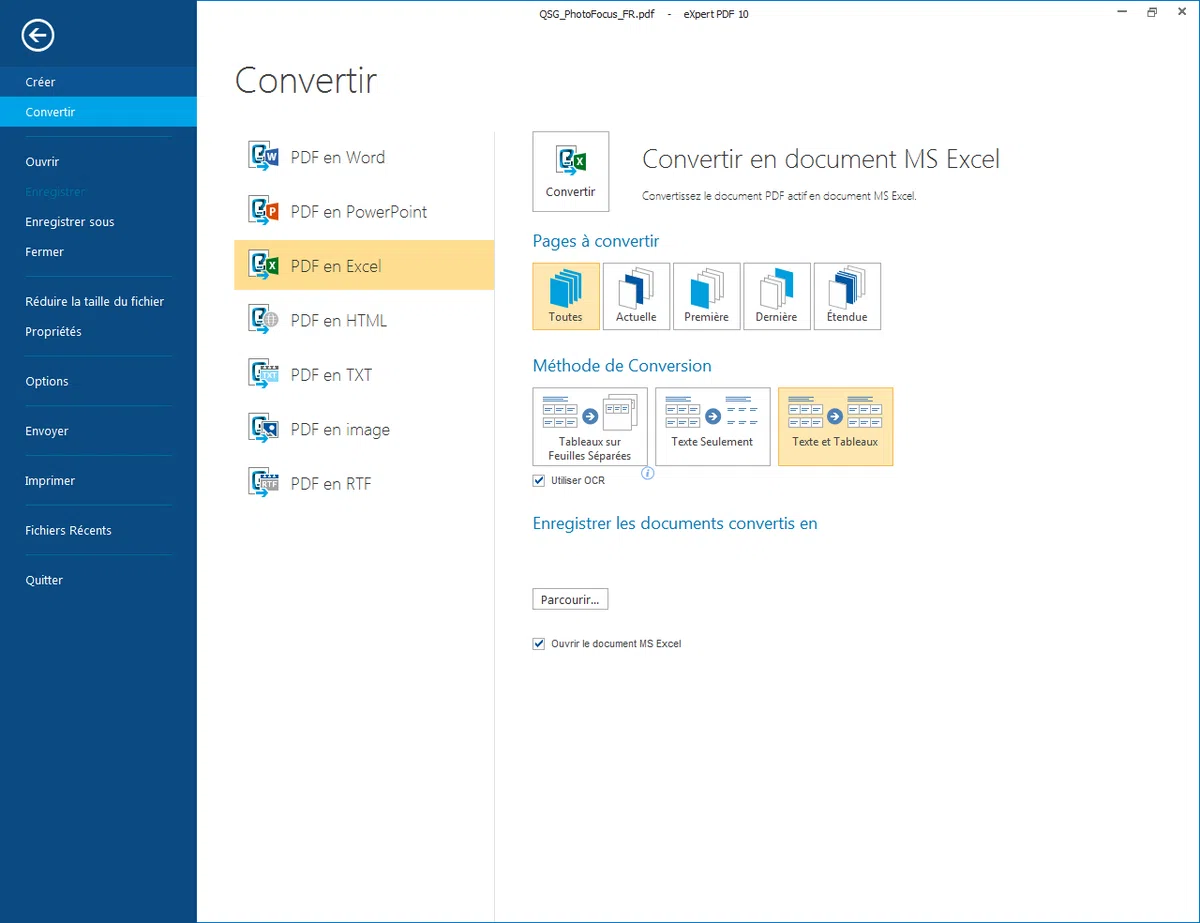
Task: Click the greyed Enregistrer sidebar item
Action: point(98,192)
